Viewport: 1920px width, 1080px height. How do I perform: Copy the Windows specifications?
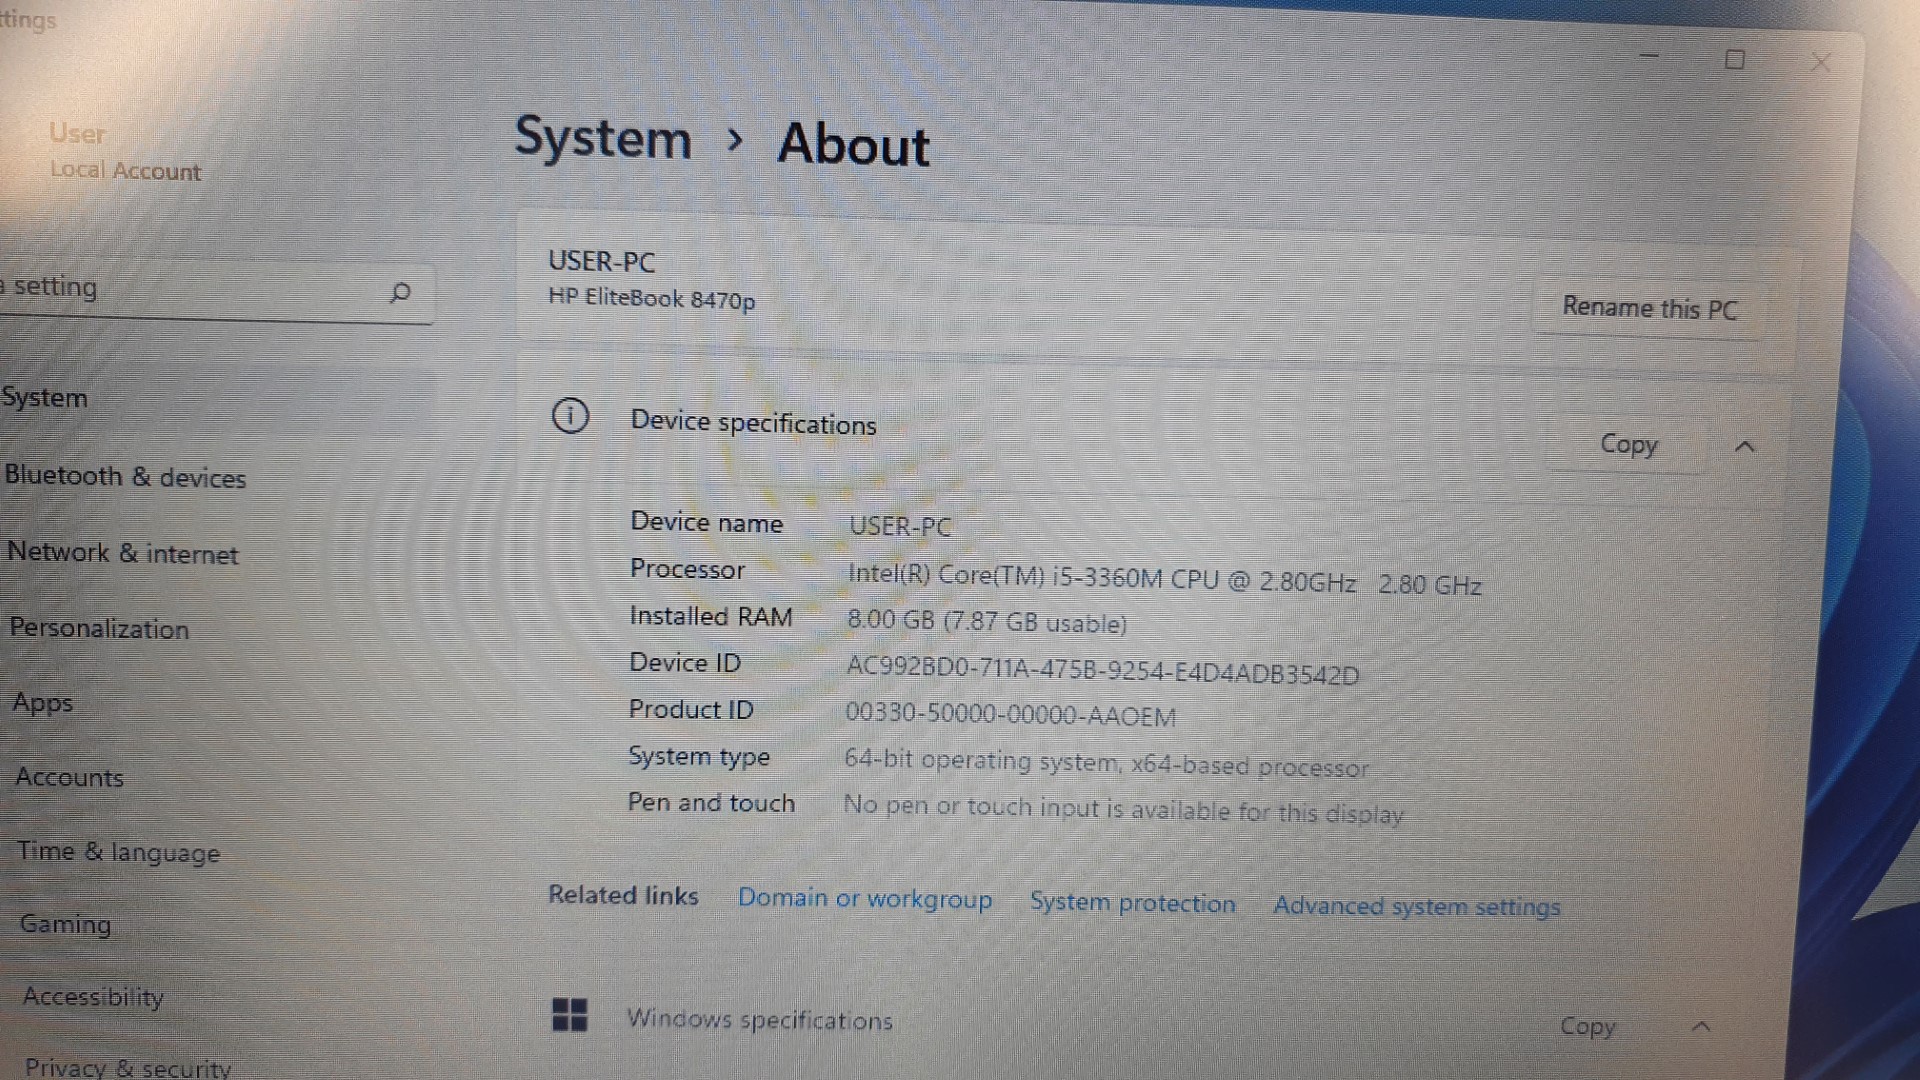(x=1587, y=1026)
